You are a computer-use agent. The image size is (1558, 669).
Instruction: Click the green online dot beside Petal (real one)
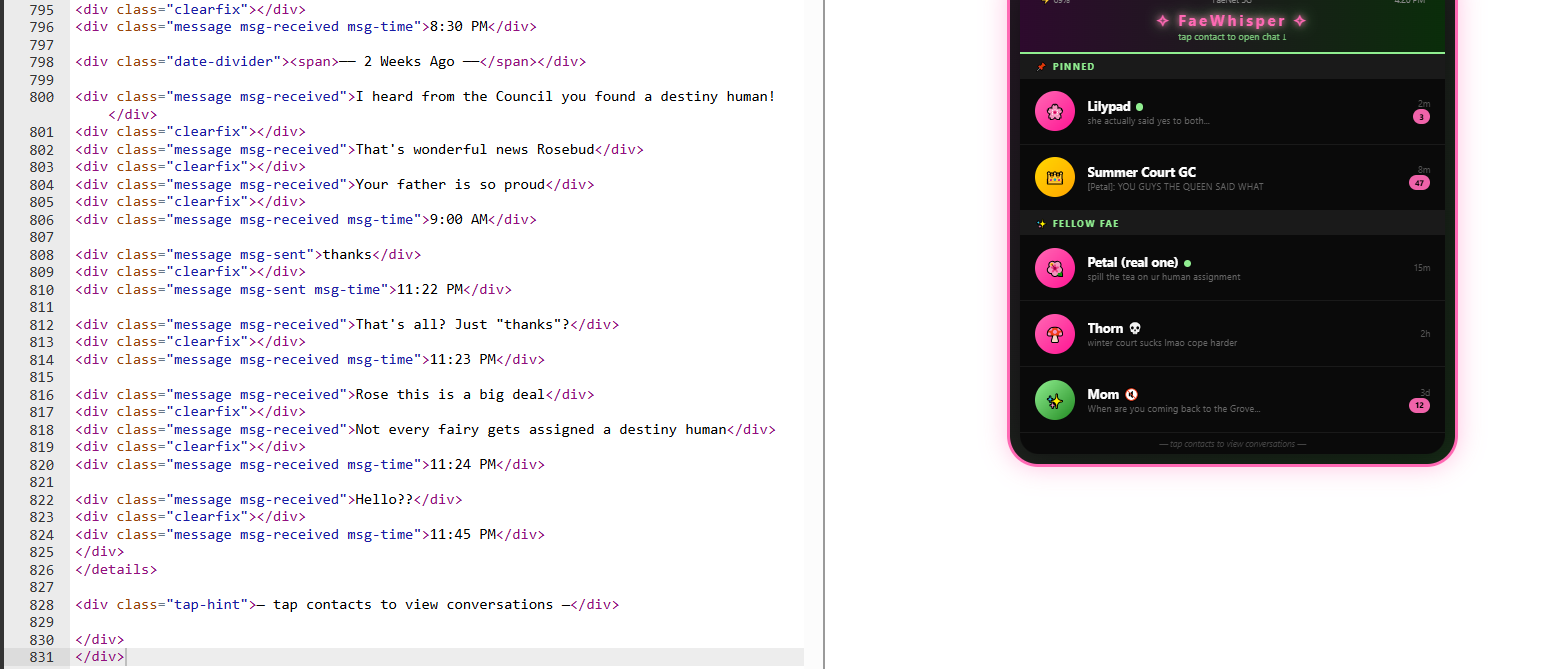tap(1187, 263)
